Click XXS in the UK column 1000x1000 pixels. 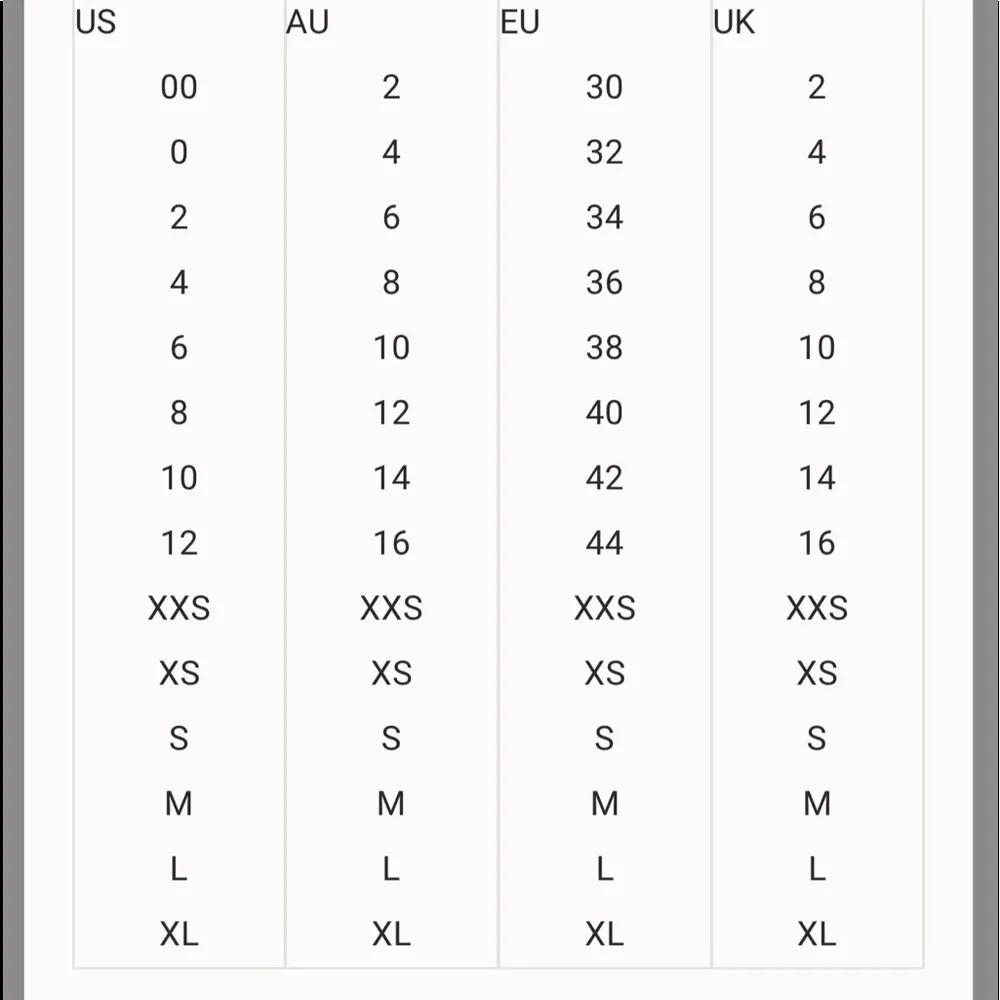click(x=817, y=608)
